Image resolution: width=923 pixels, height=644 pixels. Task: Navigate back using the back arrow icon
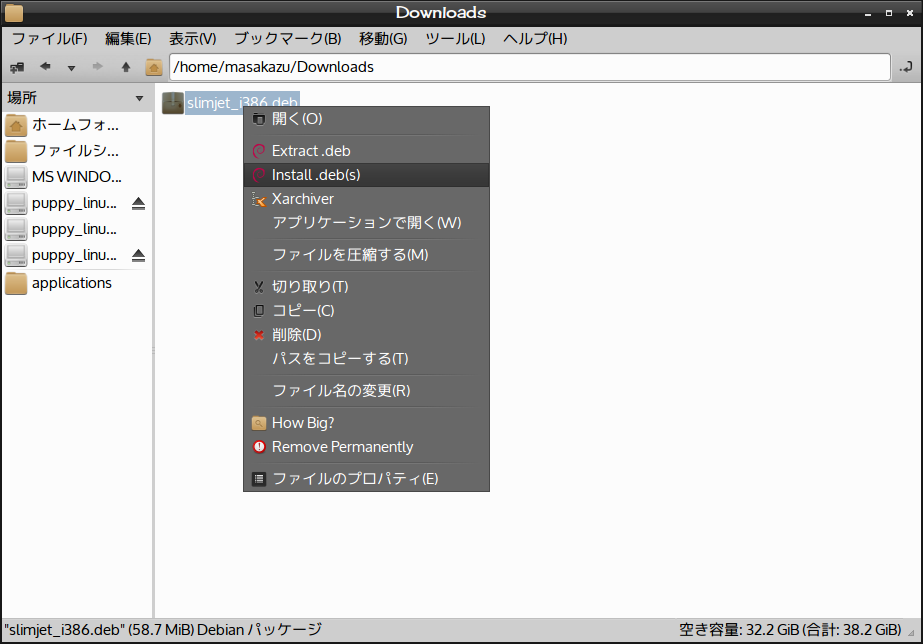tap(44, 67)
